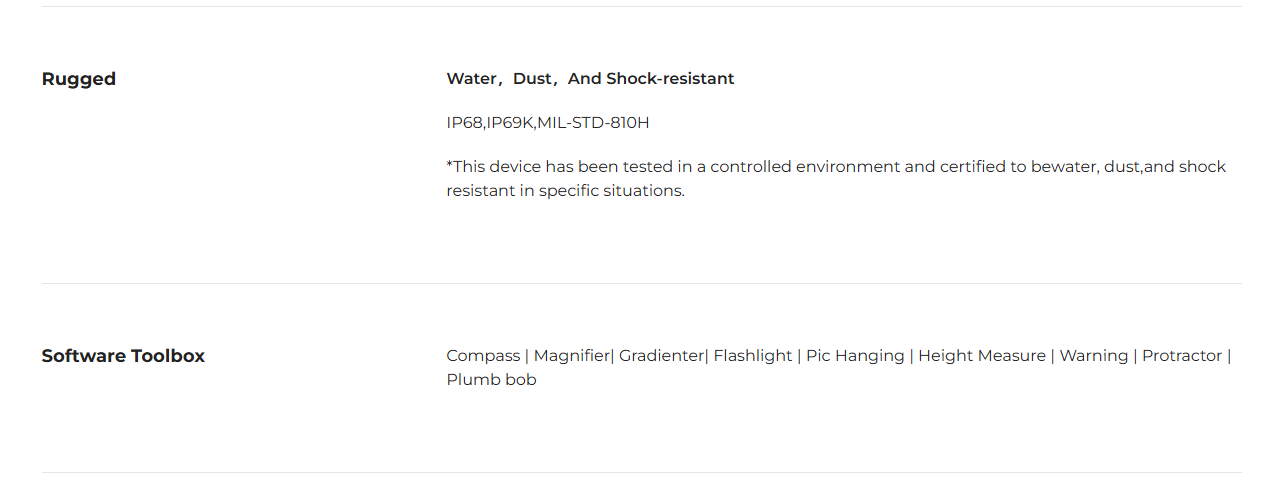The height and width of the screenshot is (488, 1261).
Task: Click the word IP69K in ratings
Action: [510, 123]
